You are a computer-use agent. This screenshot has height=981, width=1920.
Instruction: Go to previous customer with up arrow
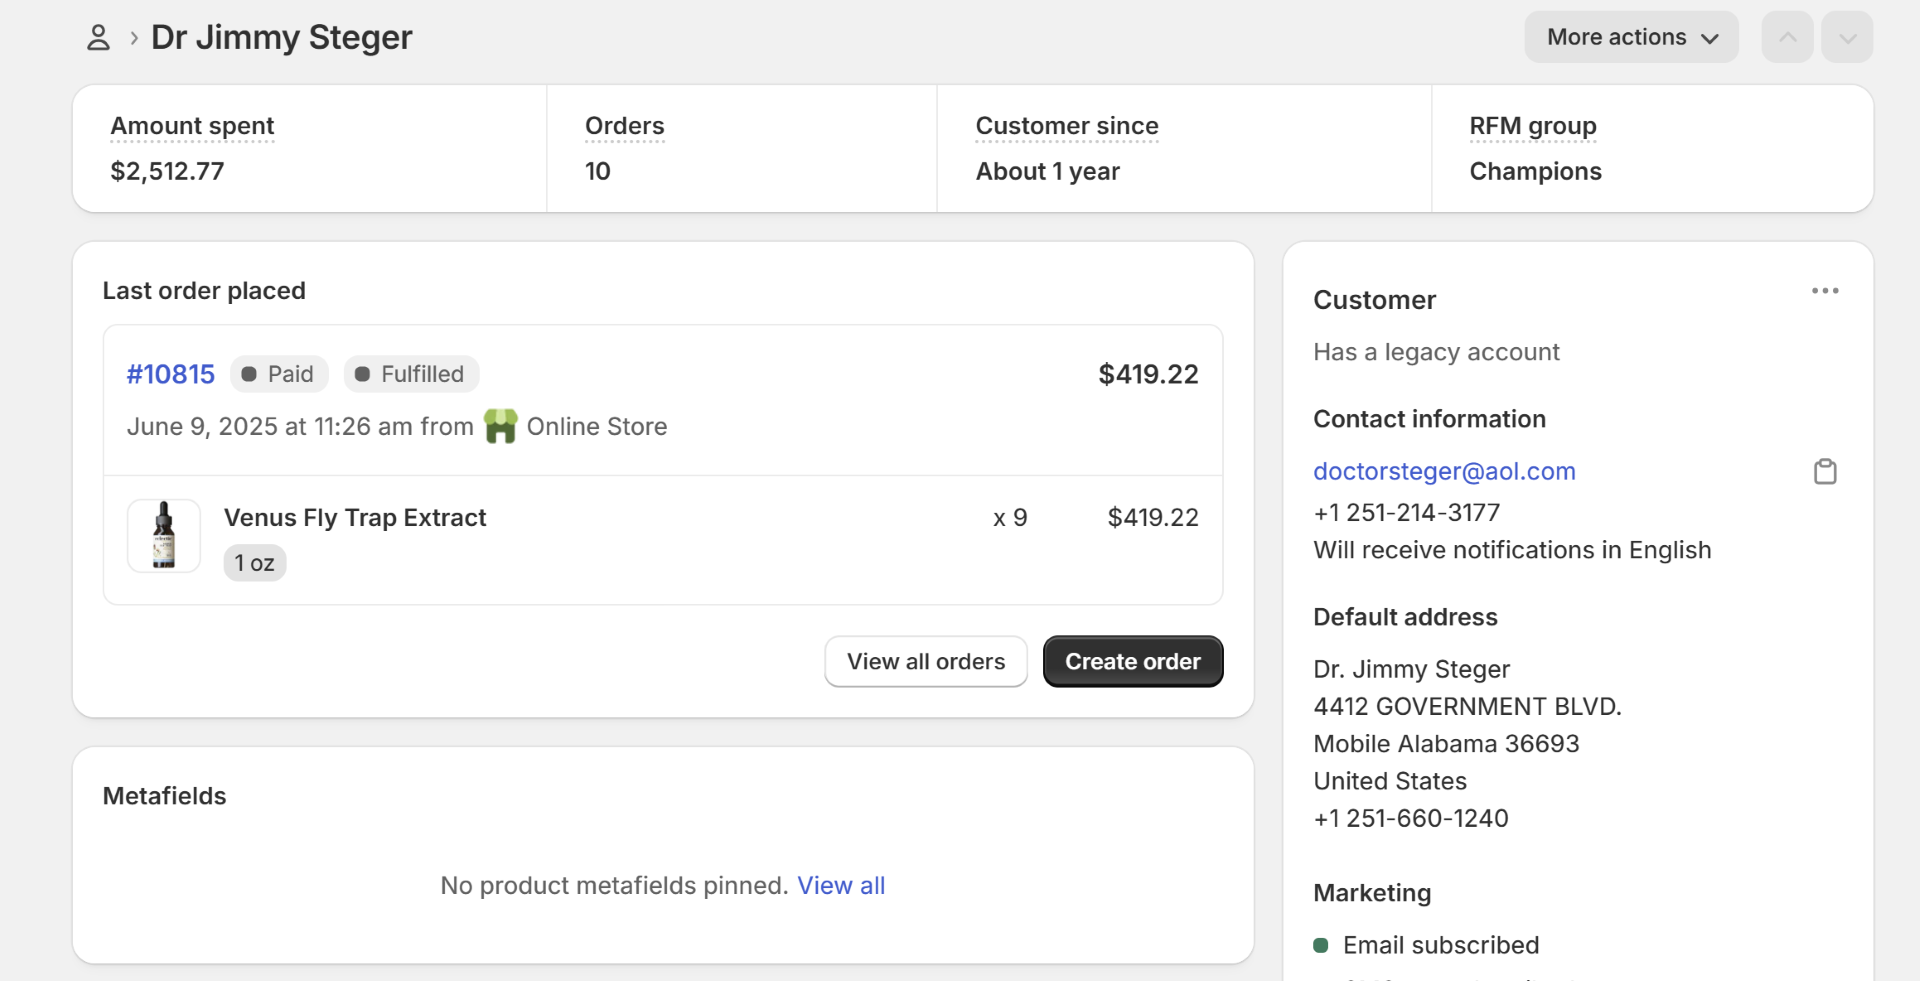tap(1787, 38)
